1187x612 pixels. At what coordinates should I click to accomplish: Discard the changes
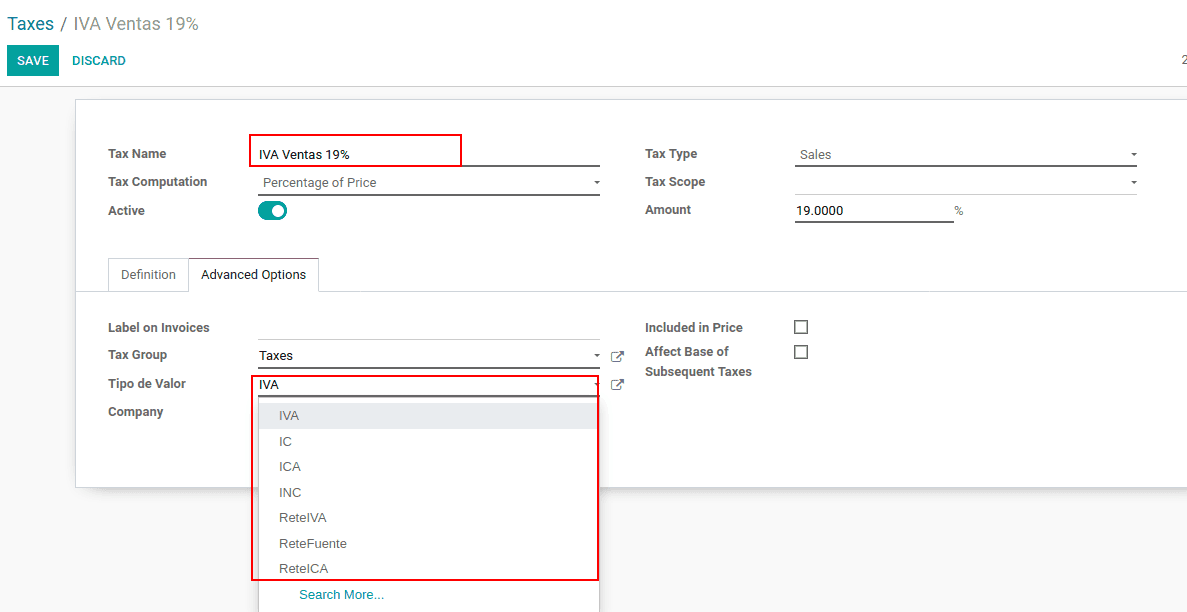click(99, 61)
